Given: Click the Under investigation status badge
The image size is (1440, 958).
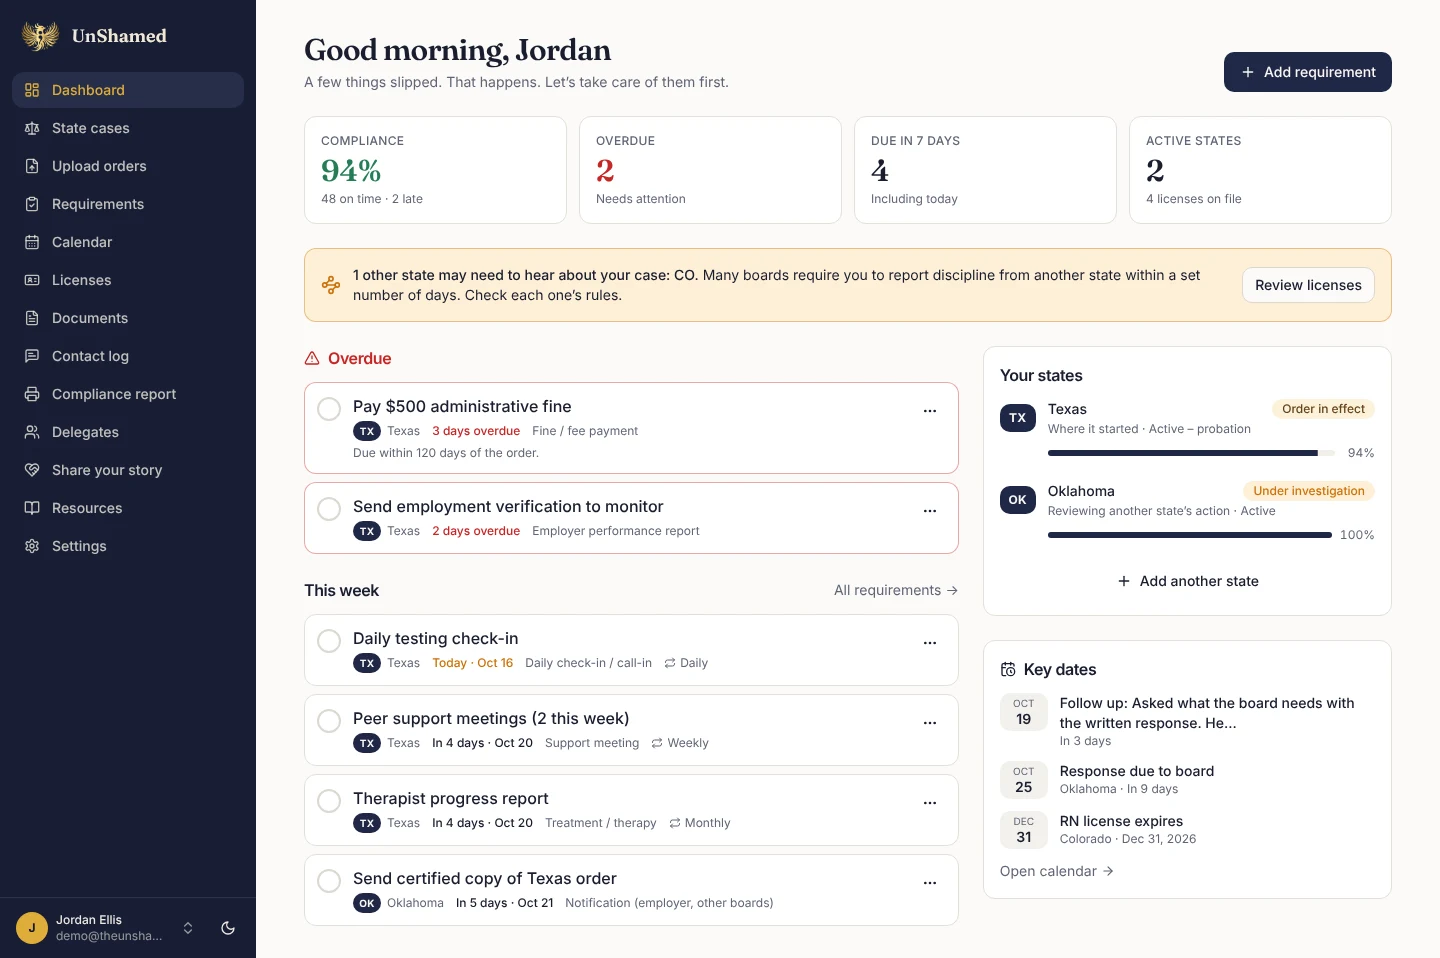Looking at the screenshot, I should [x=1309, y=491].
